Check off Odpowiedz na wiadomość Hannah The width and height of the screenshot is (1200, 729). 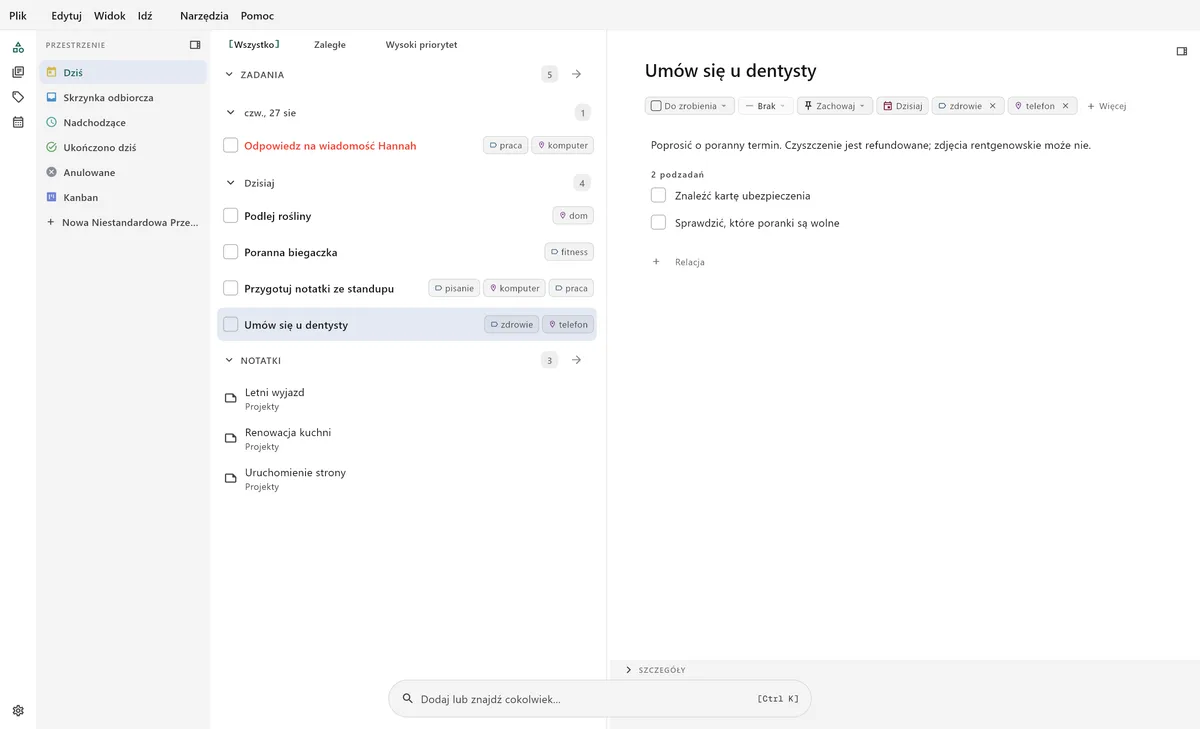(x=231, y=146)
